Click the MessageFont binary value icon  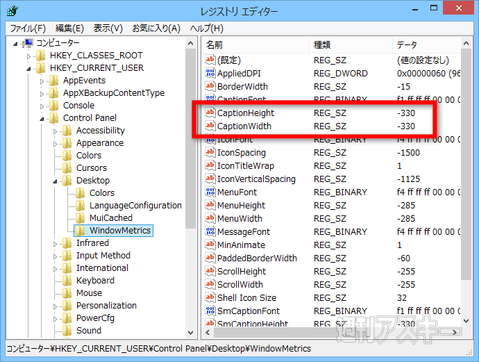coord(210,232)
